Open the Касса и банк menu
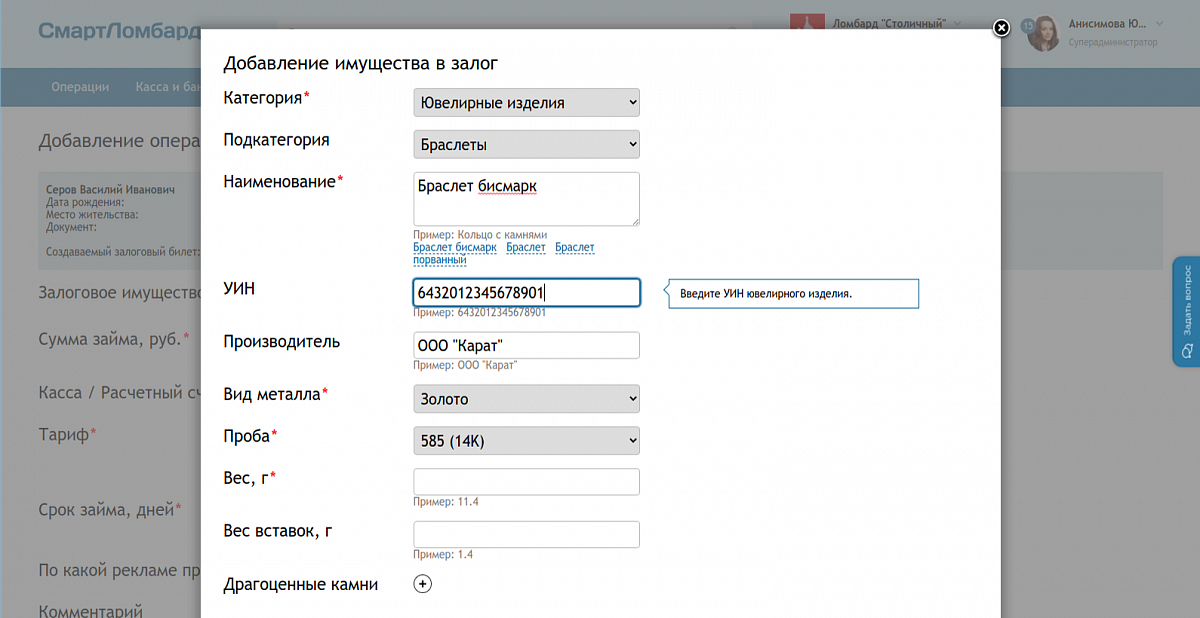Image resolution: width=1200 pixels, height=618 pixels. coord(165,87)
